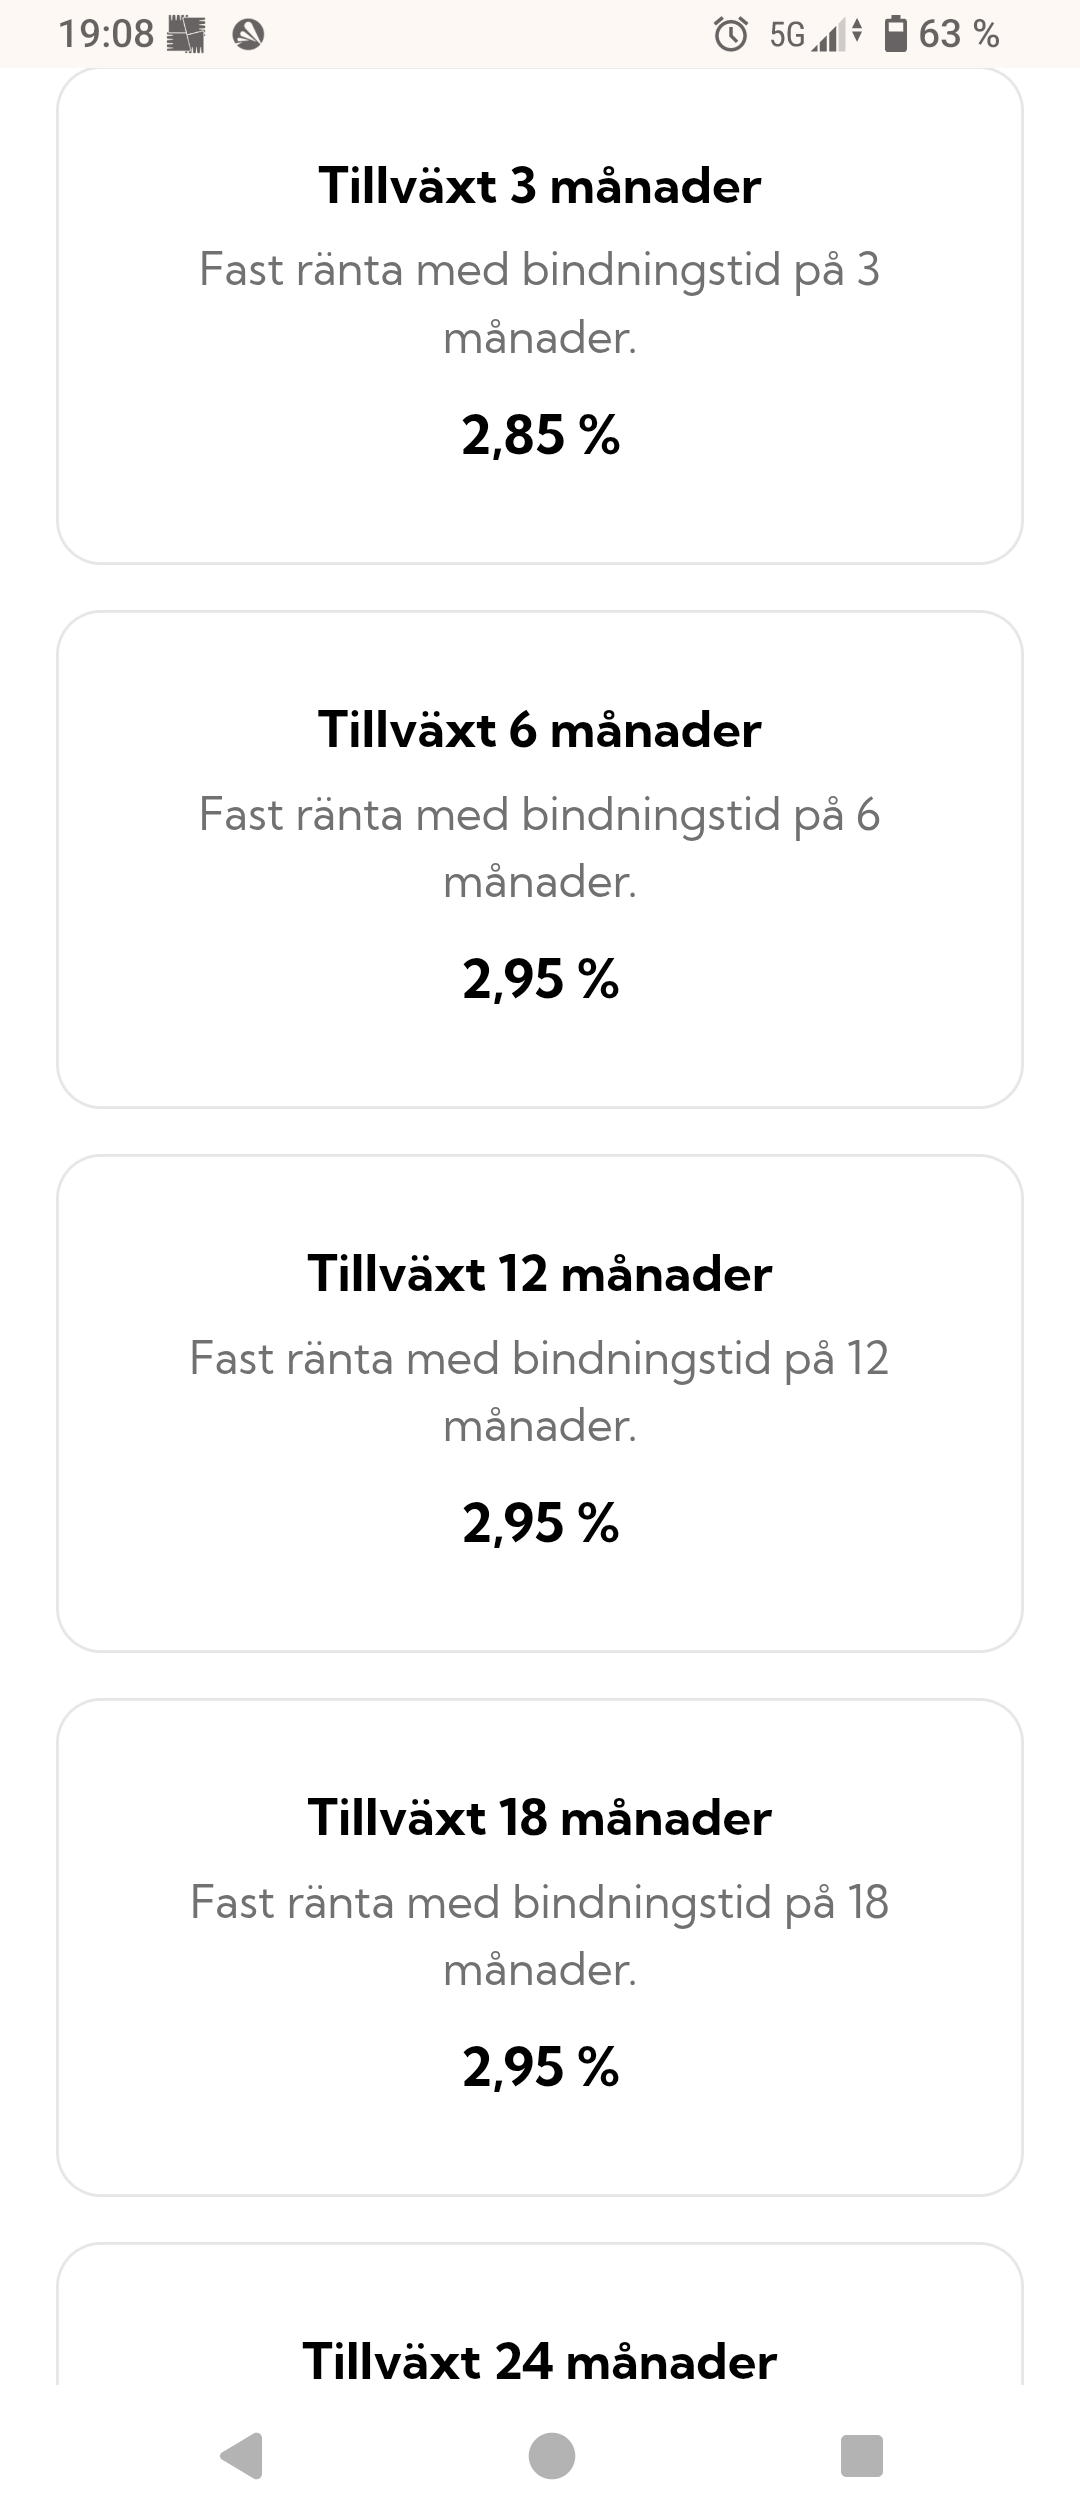Tap the 2,85 % interest rate

coord(540,435)
